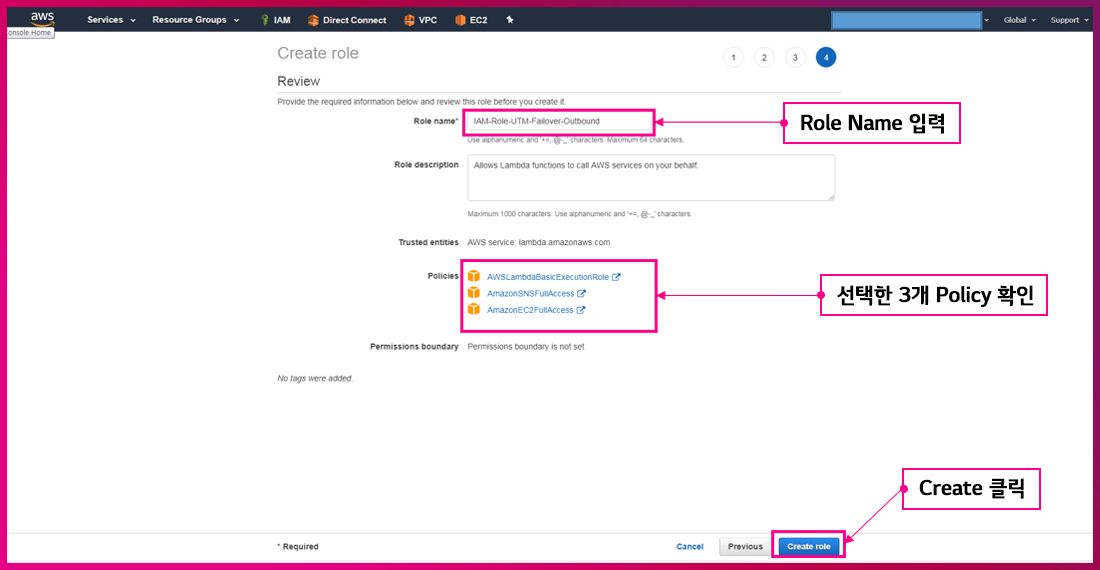Cancel the role creation
The image size is (1100, 570).
[x=690, y=547]
